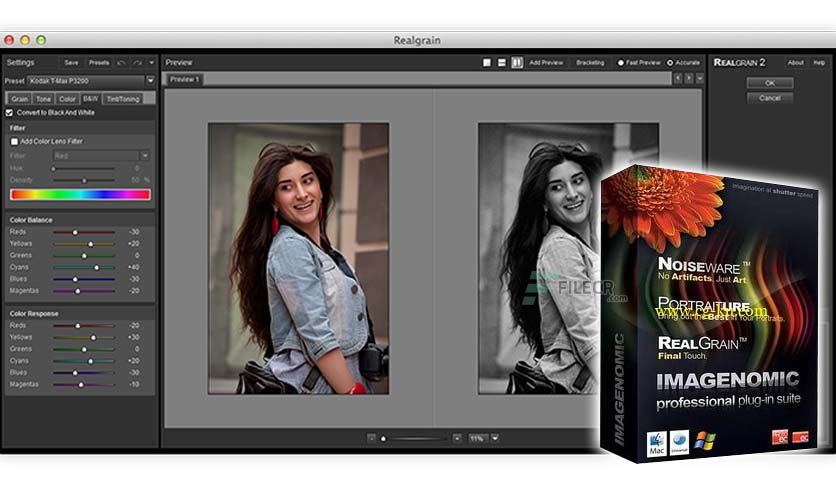Click the Density value 50
The width and height of the screenshot is (836, 484).
coord(135,180)
